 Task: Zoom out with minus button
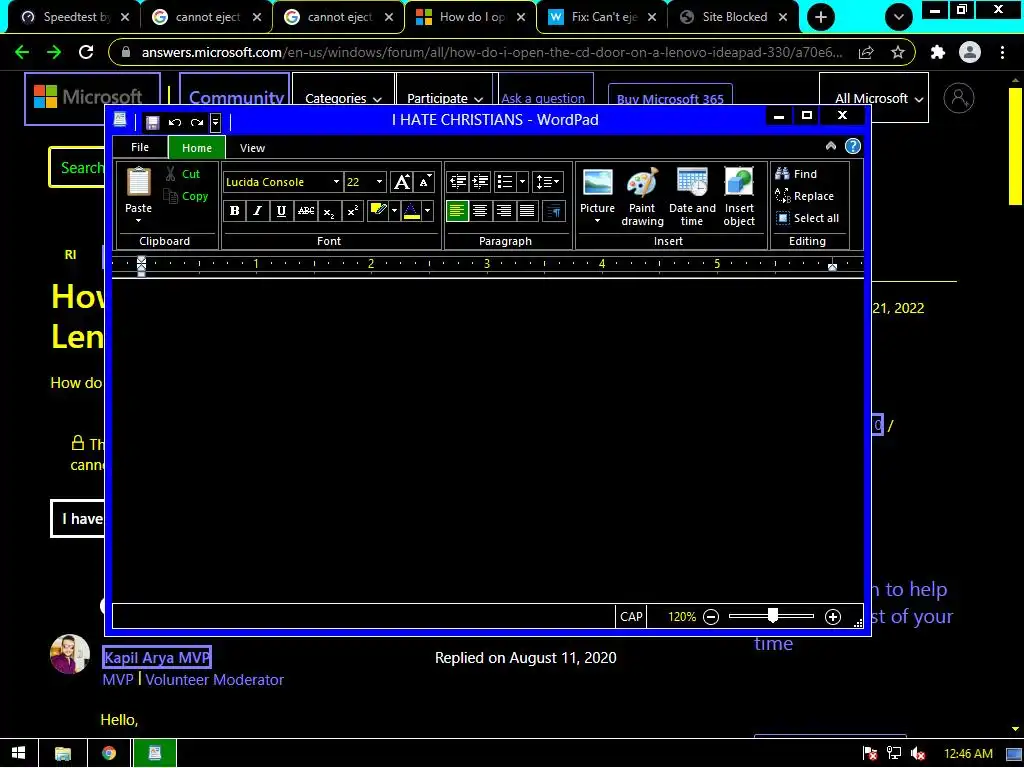711,617
